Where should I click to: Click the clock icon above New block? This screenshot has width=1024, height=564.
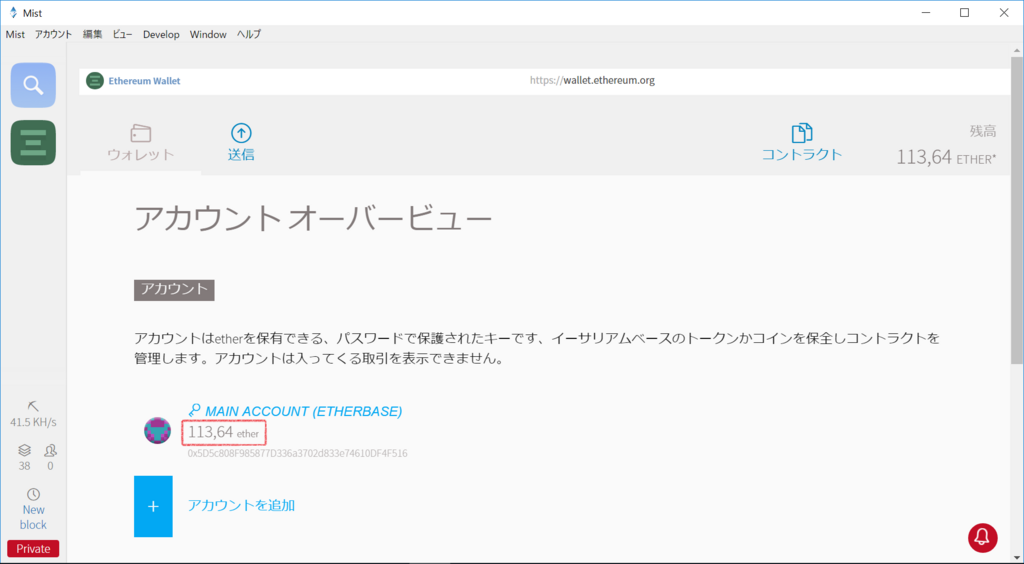click(x=33, y=494)
